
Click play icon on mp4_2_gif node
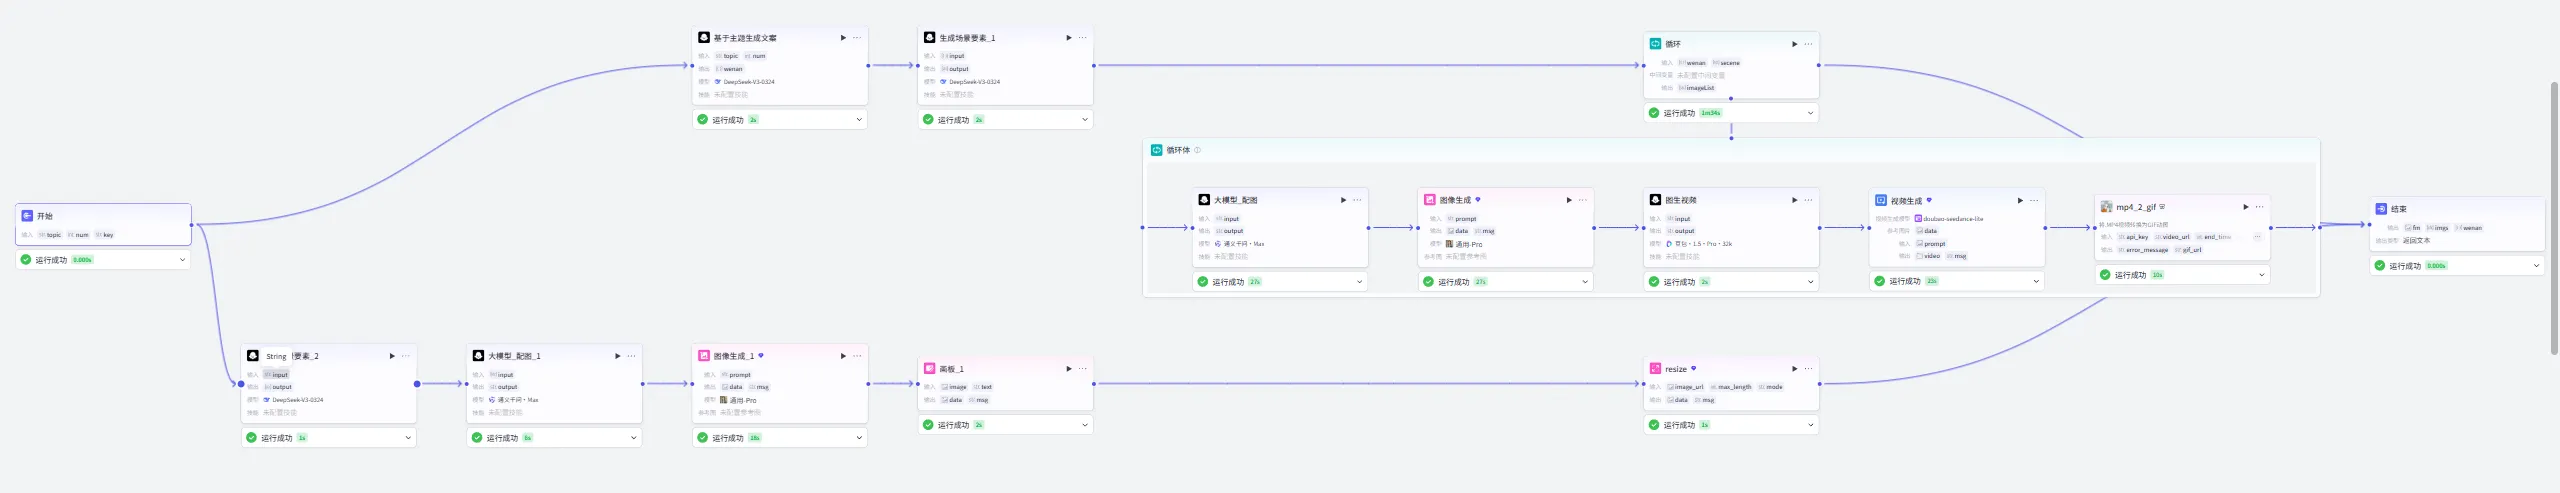pos(2245,207)
